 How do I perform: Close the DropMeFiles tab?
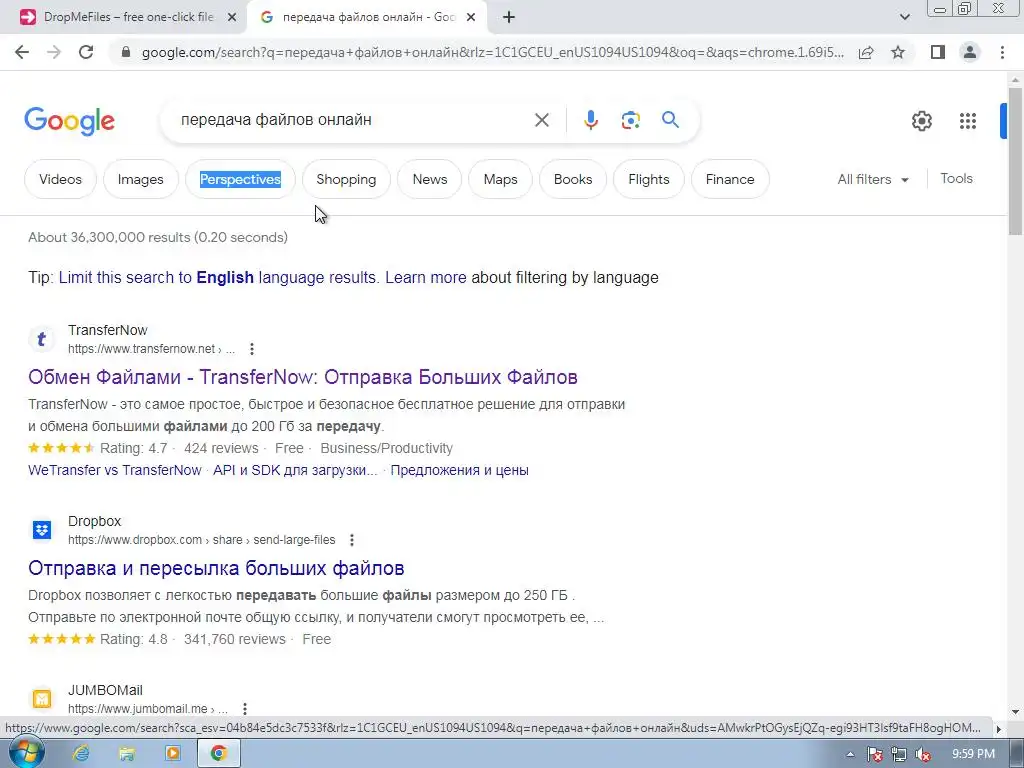coord(232,18)
